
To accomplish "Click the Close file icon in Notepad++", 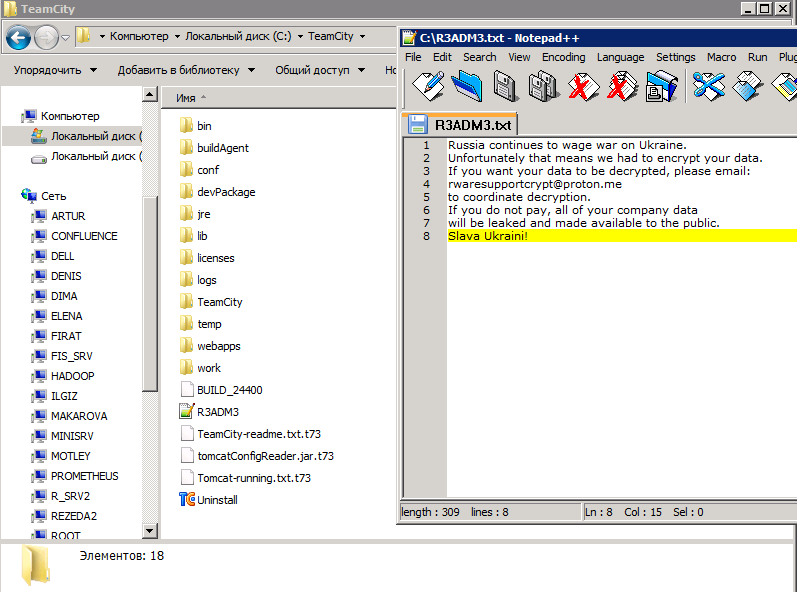I will tap(584, 86).
